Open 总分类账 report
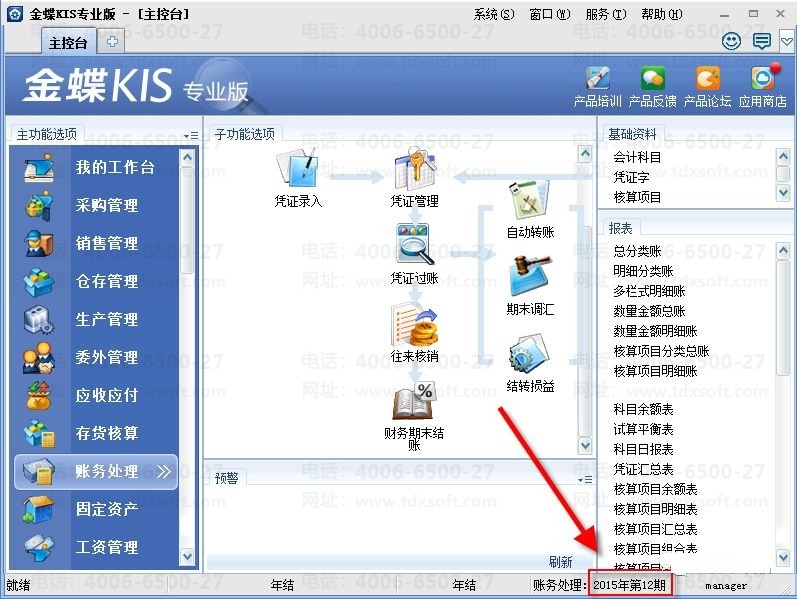The image size is (797, 599). pos(637,251)
